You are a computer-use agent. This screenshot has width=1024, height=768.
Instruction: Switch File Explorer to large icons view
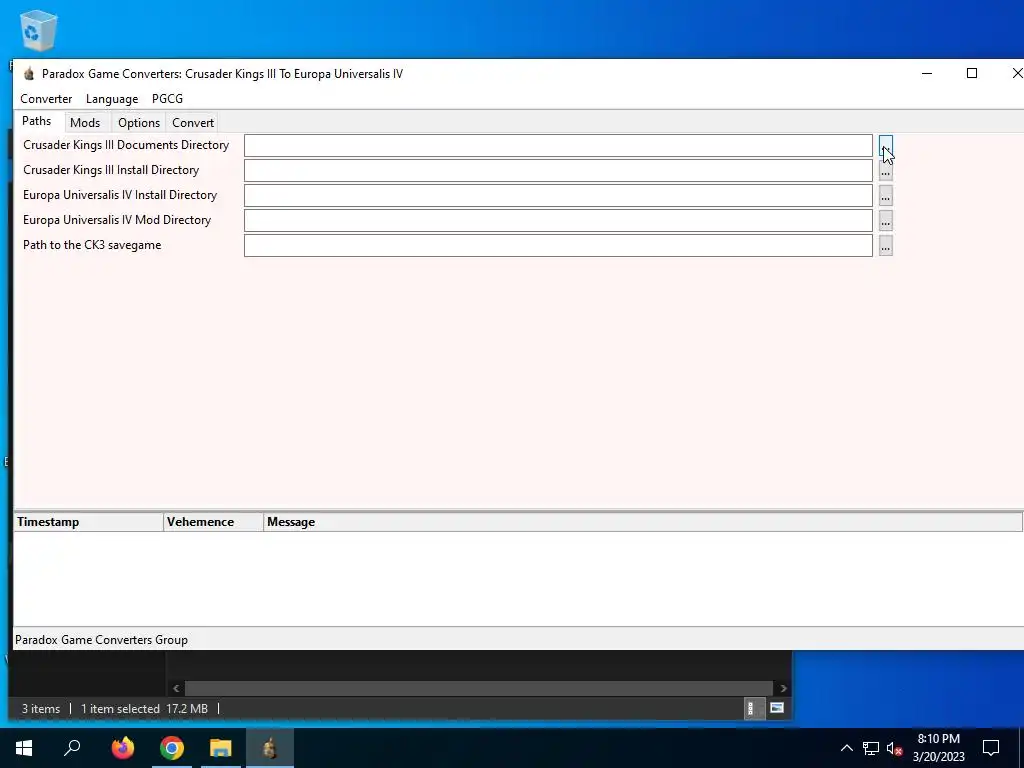tap(776, 708)
